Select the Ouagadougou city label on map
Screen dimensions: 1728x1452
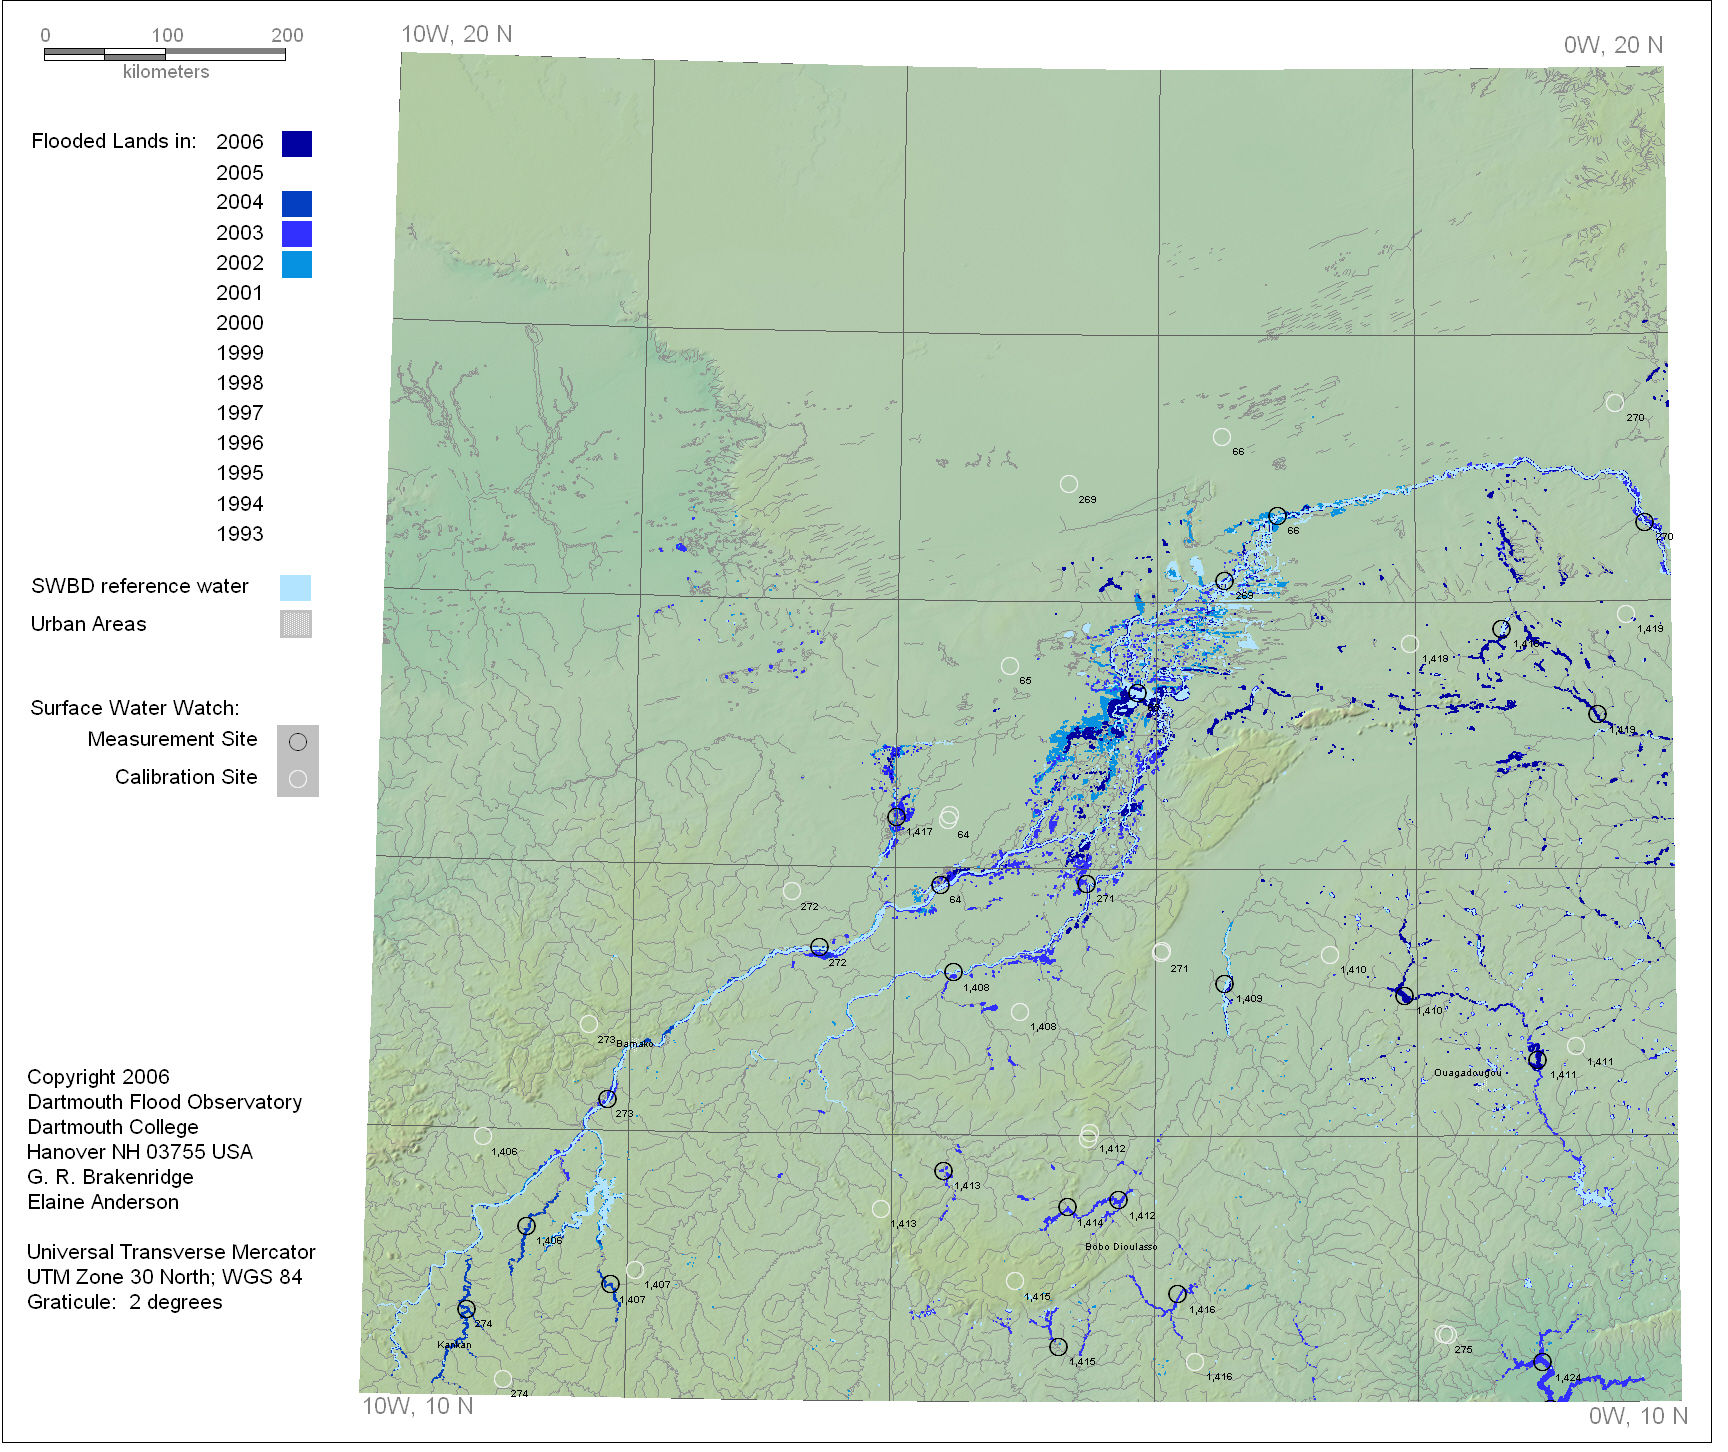pyautogui.click(x=1467, y=1073)
